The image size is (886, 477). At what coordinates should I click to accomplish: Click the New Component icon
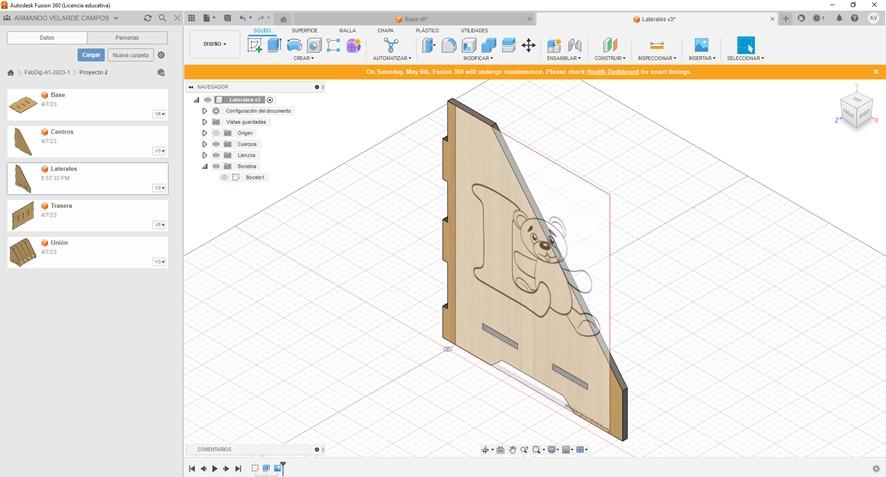pyautogui.click(x=554, y=45)
